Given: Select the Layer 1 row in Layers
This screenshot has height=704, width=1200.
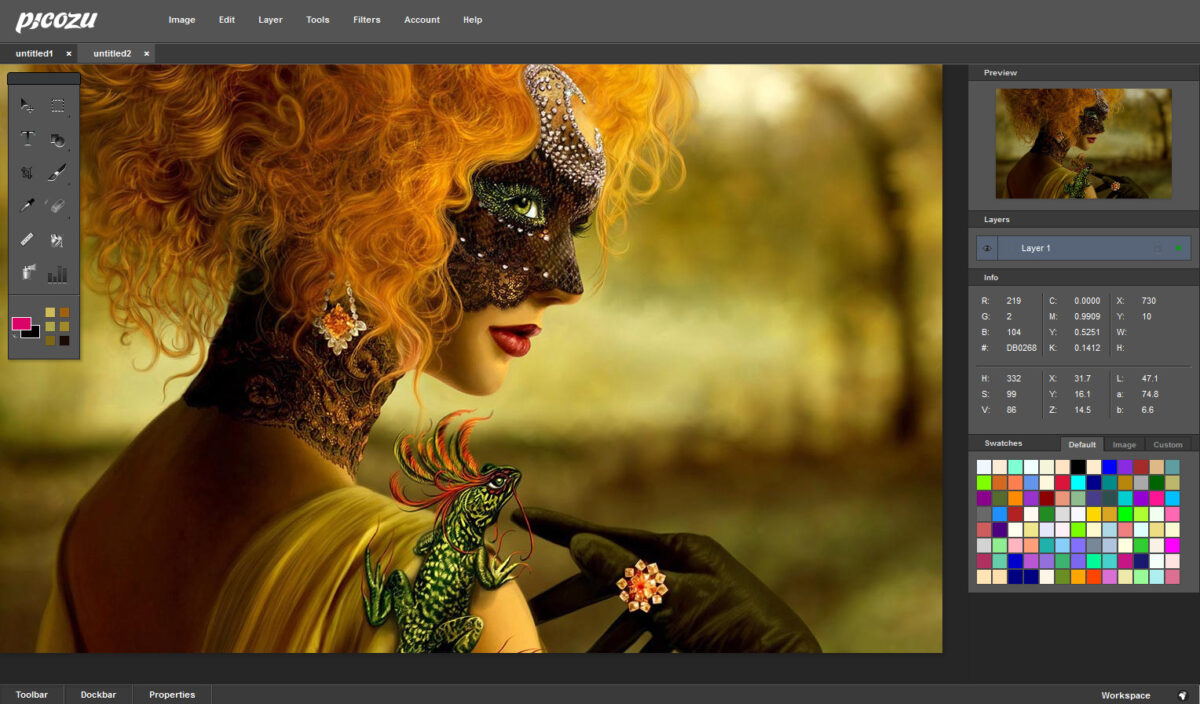Looking at the screenshot, I should (1083, 248).
